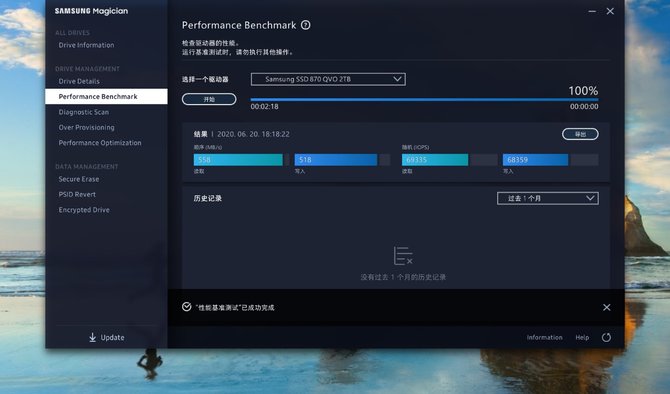This screenshot has width=670, height=394.
Task: Click the success checkmark icon in notification
Action: (186, 307)
